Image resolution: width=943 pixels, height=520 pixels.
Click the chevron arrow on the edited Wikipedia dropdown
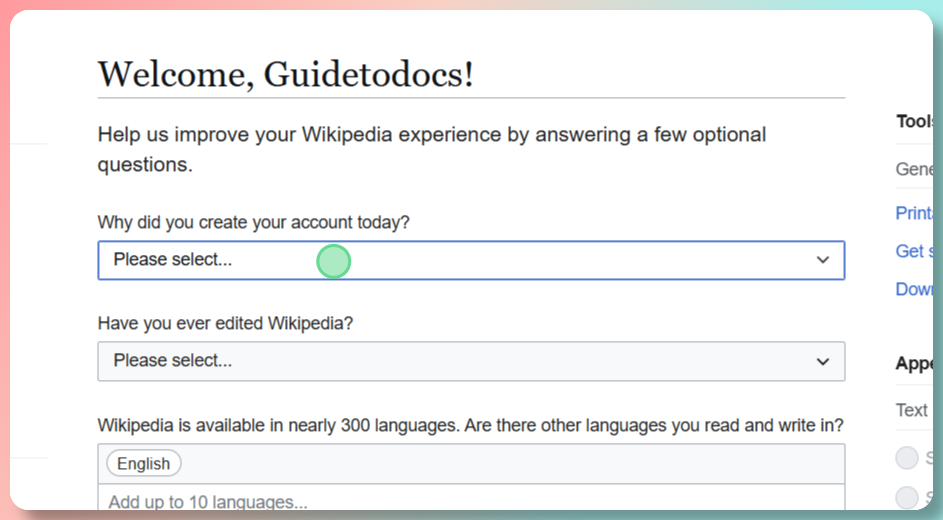822,361
